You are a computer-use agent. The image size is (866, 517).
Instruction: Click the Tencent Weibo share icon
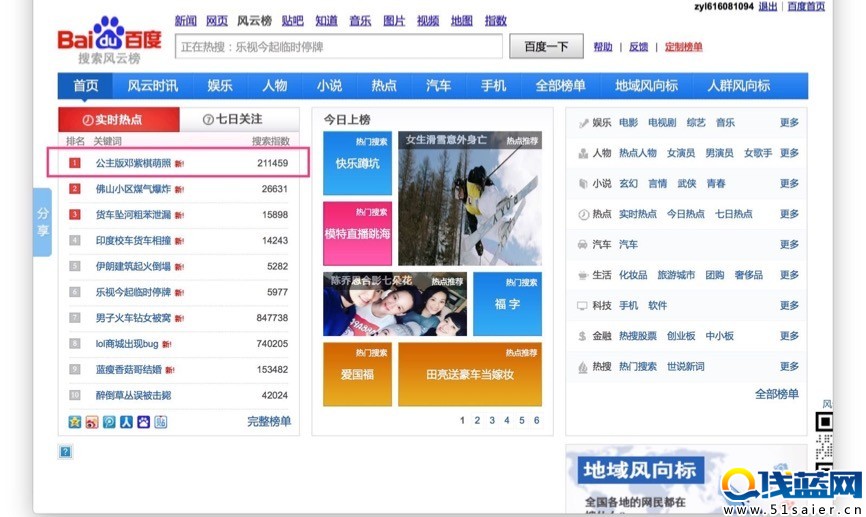click(x=109, y=422)
